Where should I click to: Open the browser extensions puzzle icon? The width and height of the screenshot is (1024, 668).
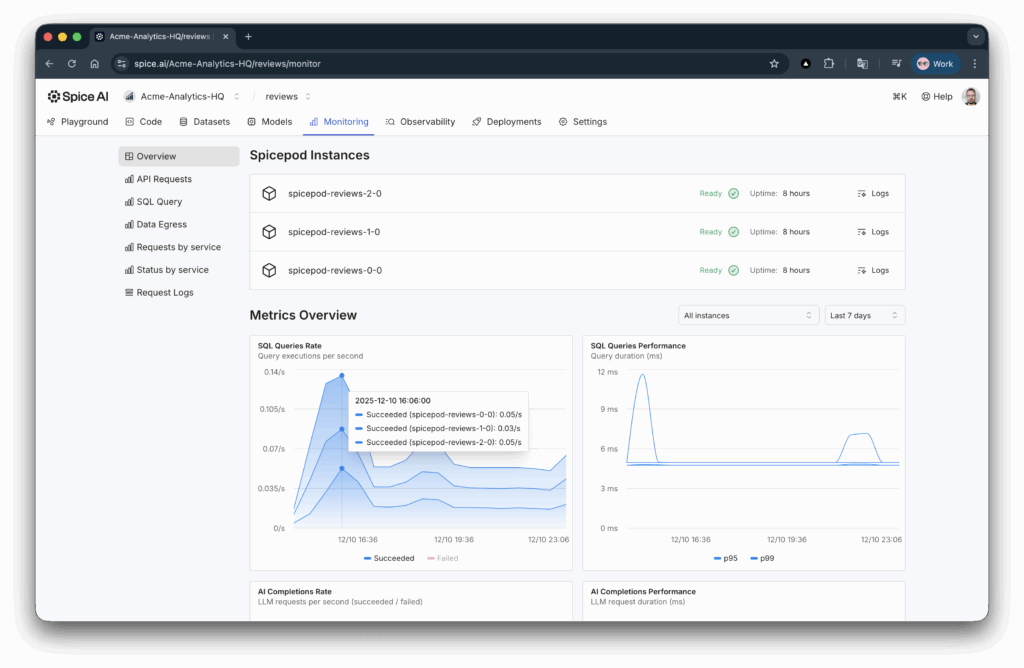click(829, 63)
